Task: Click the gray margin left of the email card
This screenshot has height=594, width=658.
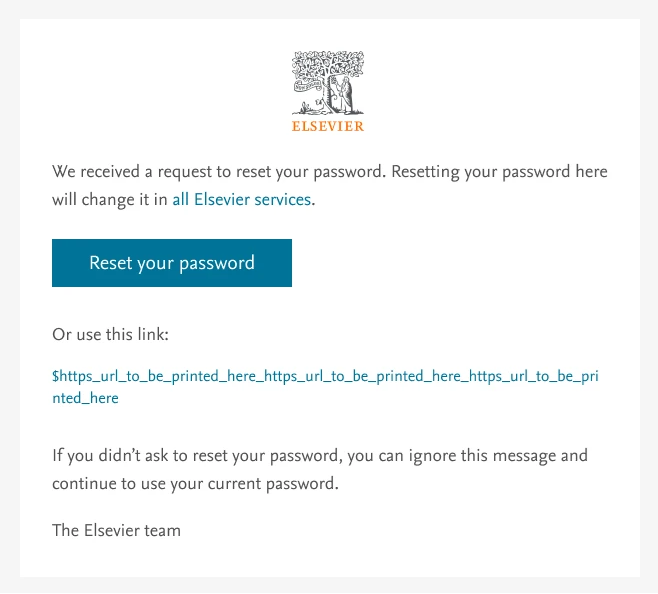Action: point(9,300)
